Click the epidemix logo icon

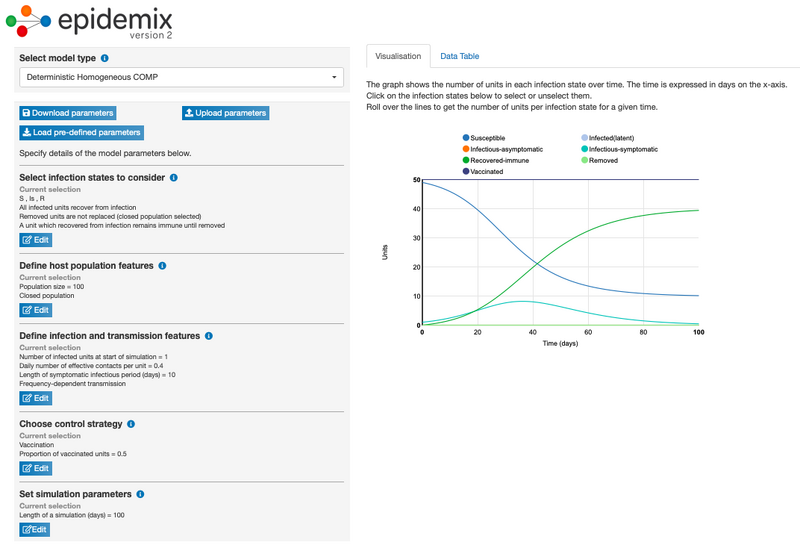[x=27, y=19]
